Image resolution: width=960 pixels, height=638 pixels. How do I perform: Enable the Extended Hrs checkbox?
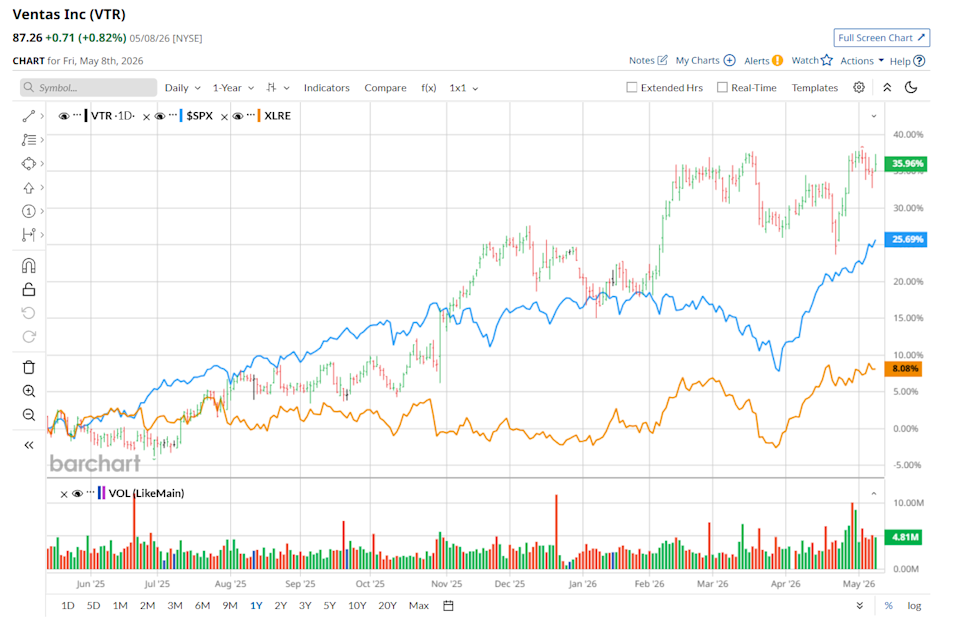pyautogui.click(x=632, y=88)
